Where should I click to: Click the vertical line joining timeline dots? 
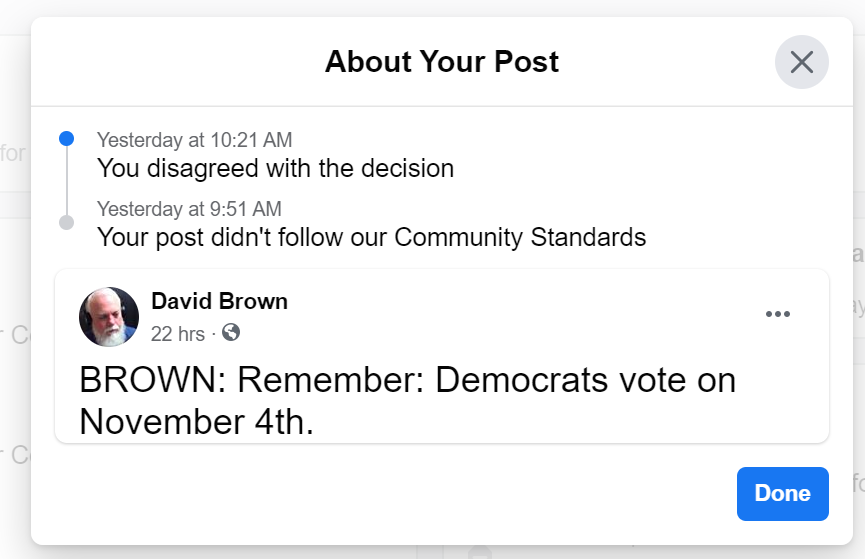67,180
